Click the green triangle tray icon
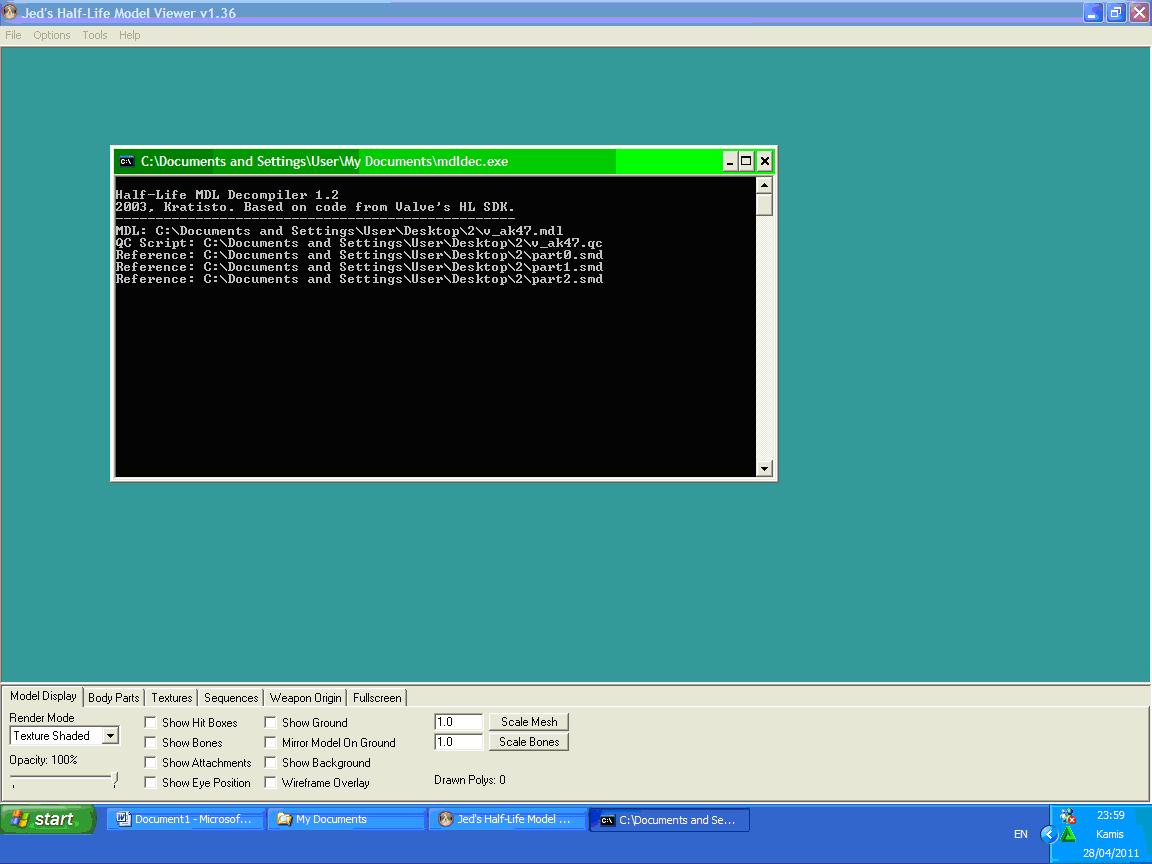This screenshot has height=864, width=1152. click(x=1069, y=834)
